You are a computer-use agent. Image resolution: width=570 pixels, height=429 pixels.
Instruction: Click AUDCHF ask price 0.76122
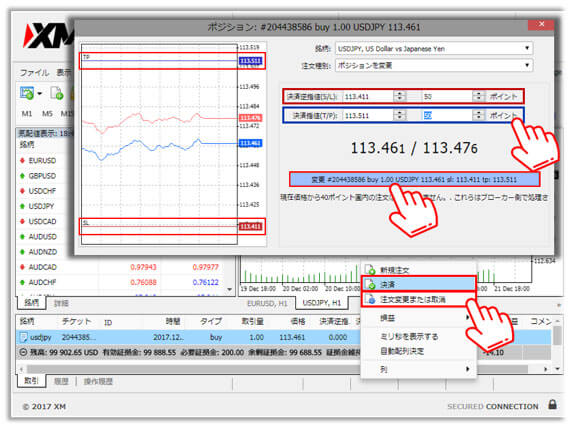tap(205, 282)
